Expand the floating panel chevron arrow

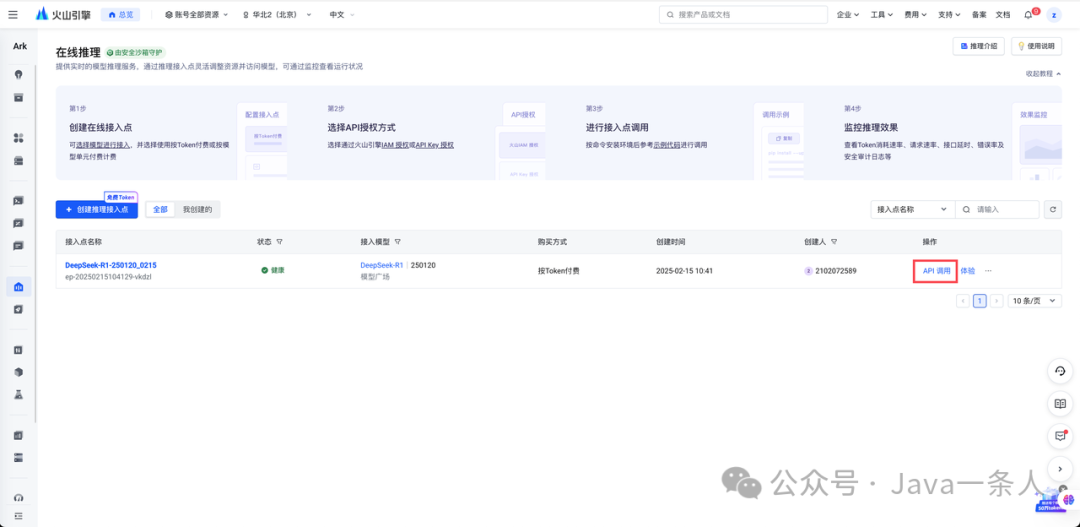pos(1060,468)
